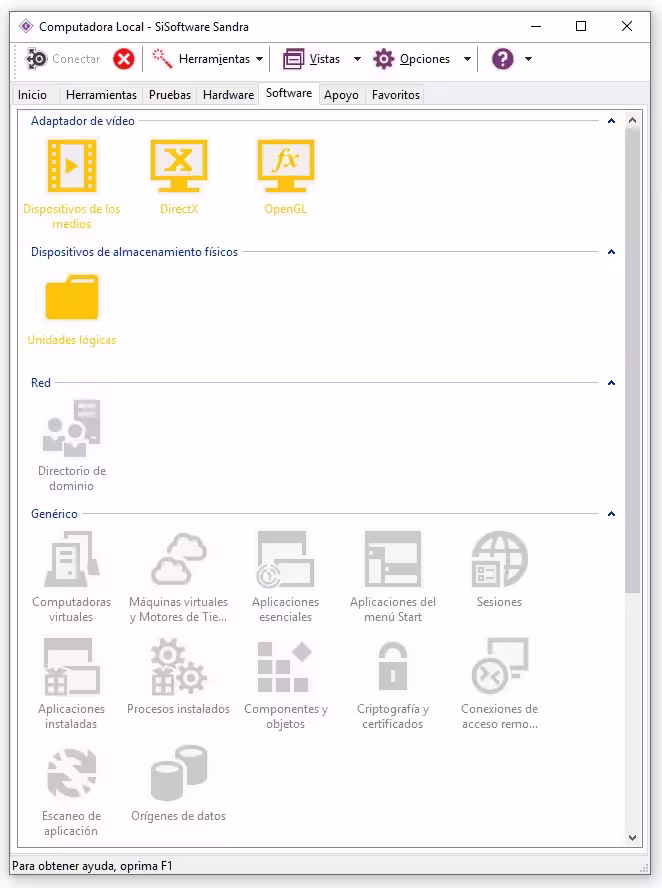Select the Software tab

tap(289, 93)
